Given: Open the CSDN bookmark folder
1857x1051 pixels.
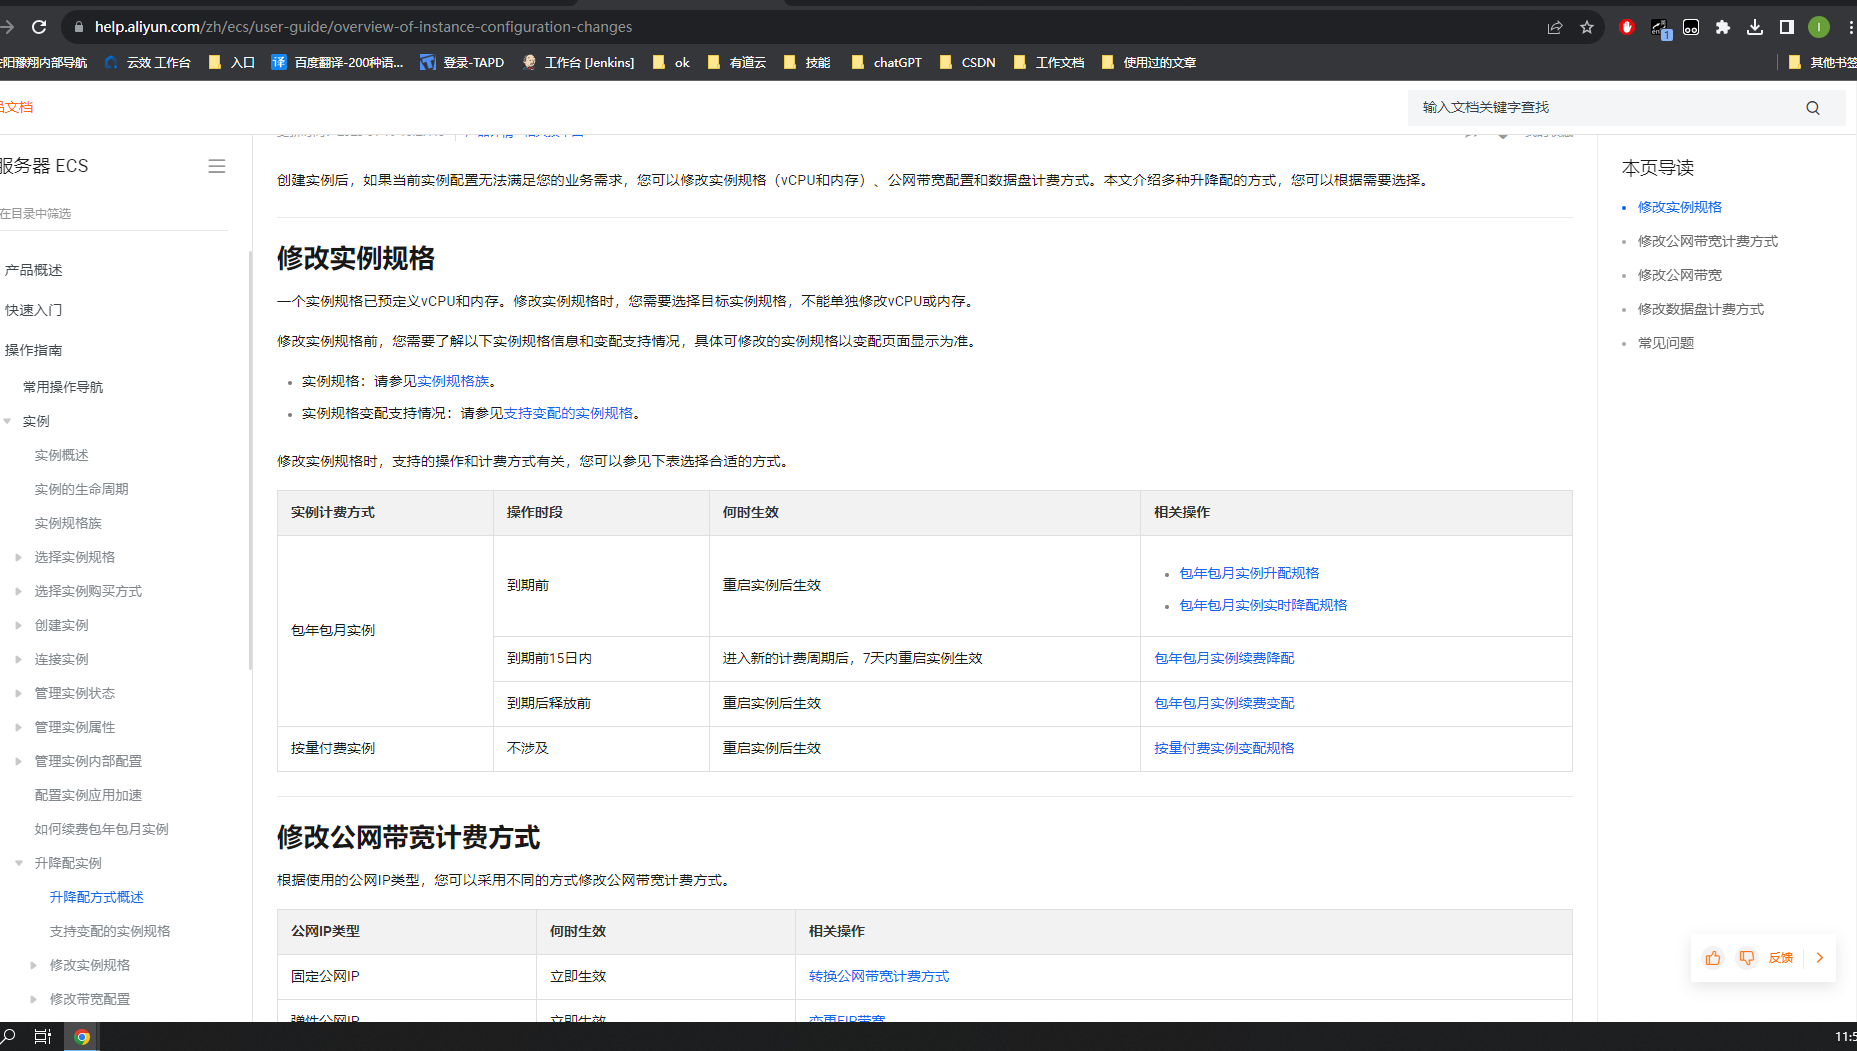Looking at the screenshot, I should 967,62.
